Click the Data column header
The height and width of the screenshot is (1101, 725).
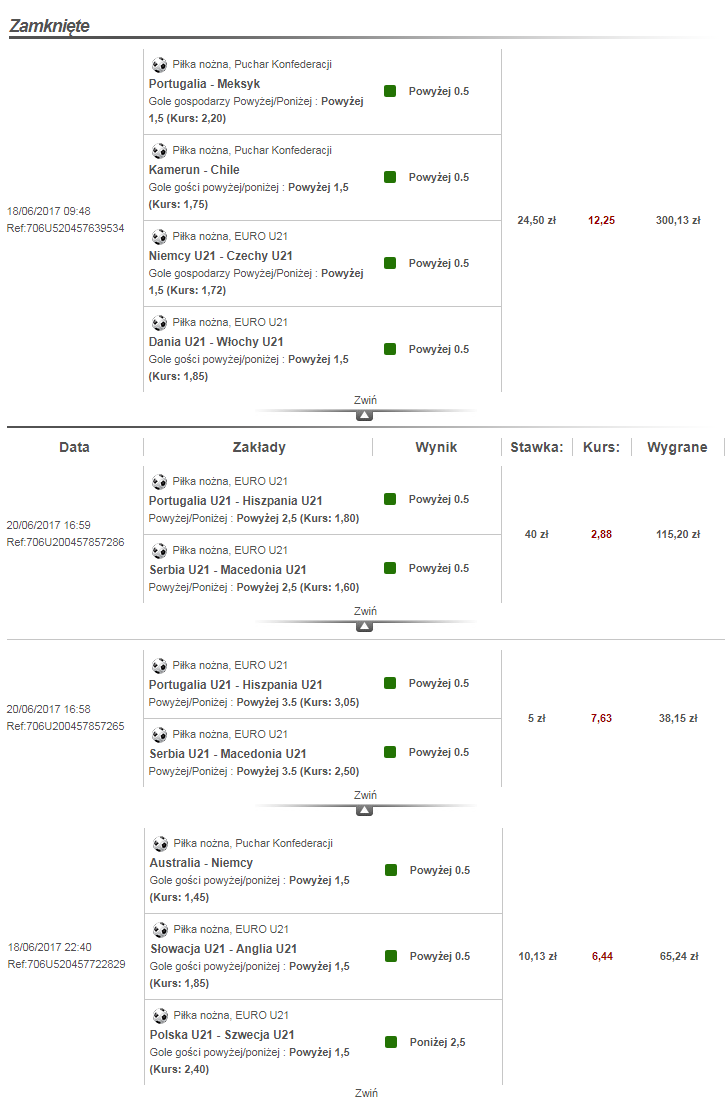pos(74,447)
